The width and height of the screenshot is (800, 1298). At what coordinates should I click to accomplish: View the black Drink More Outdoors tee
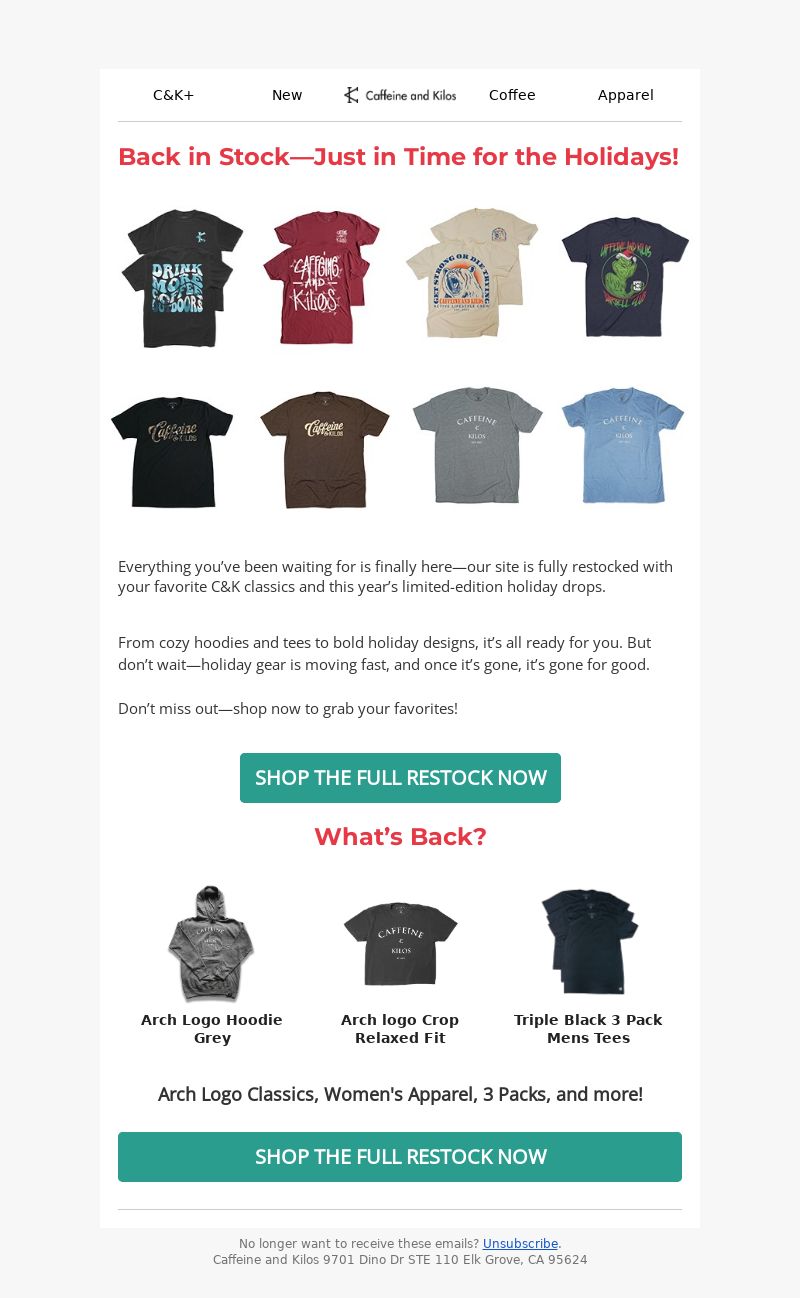pos(182,278)
